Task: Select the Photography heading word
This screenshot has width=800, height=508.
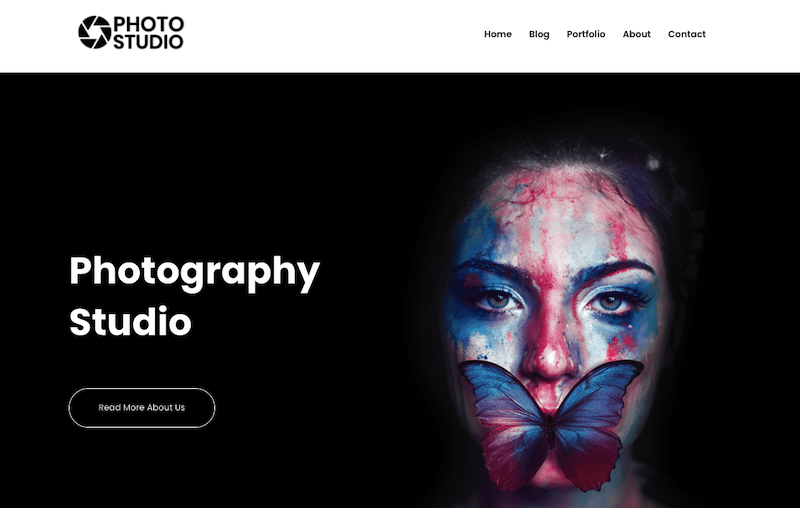Action: coord(194,273)
